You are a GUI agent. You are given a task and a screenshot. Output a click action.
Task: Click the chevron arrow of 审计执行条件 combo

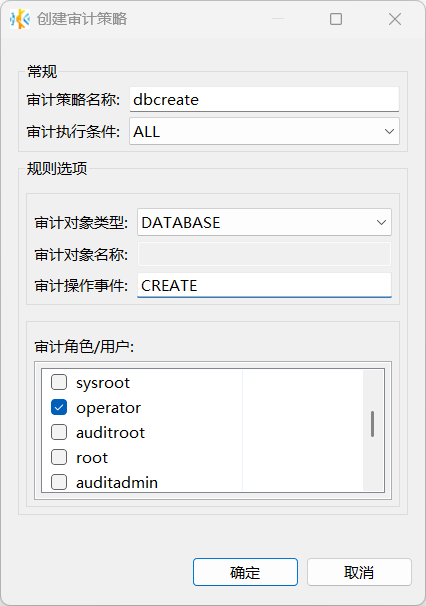[x=389, y=131]
